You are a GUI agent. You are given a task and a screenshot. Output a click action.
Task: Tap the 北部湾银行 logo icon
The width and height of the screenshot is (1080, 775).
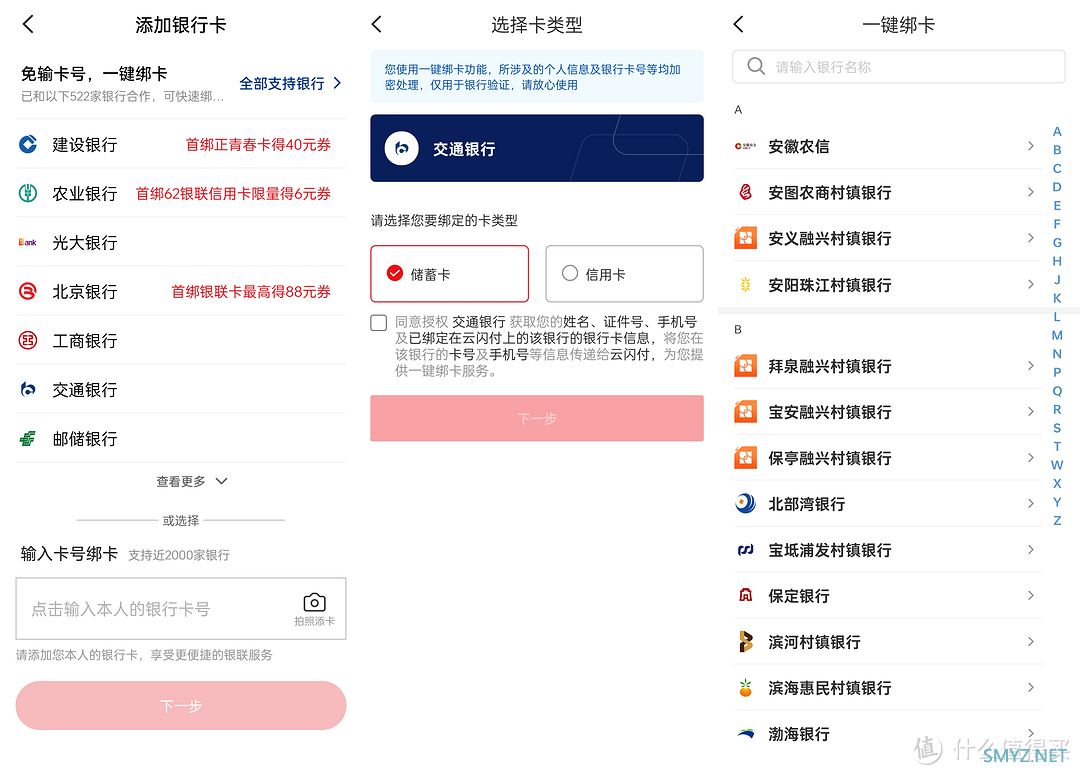[x=745, y=504]
